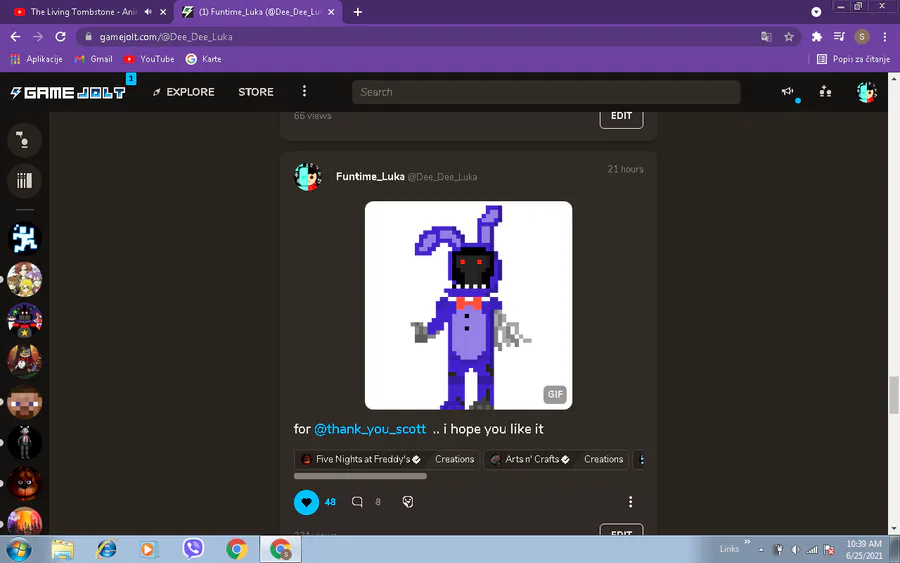Viewport: 900px width, 563px height.
Task: Switch to The Living Tombstone tab
Action: tap(83, 11)
